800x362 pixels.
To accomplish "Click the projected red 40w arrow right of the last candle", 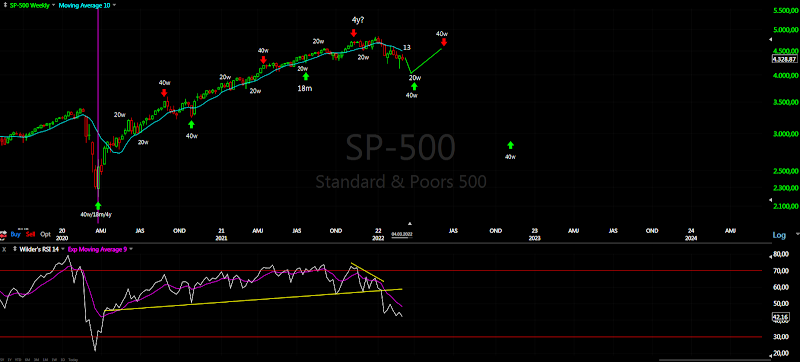I will (444, 42).
